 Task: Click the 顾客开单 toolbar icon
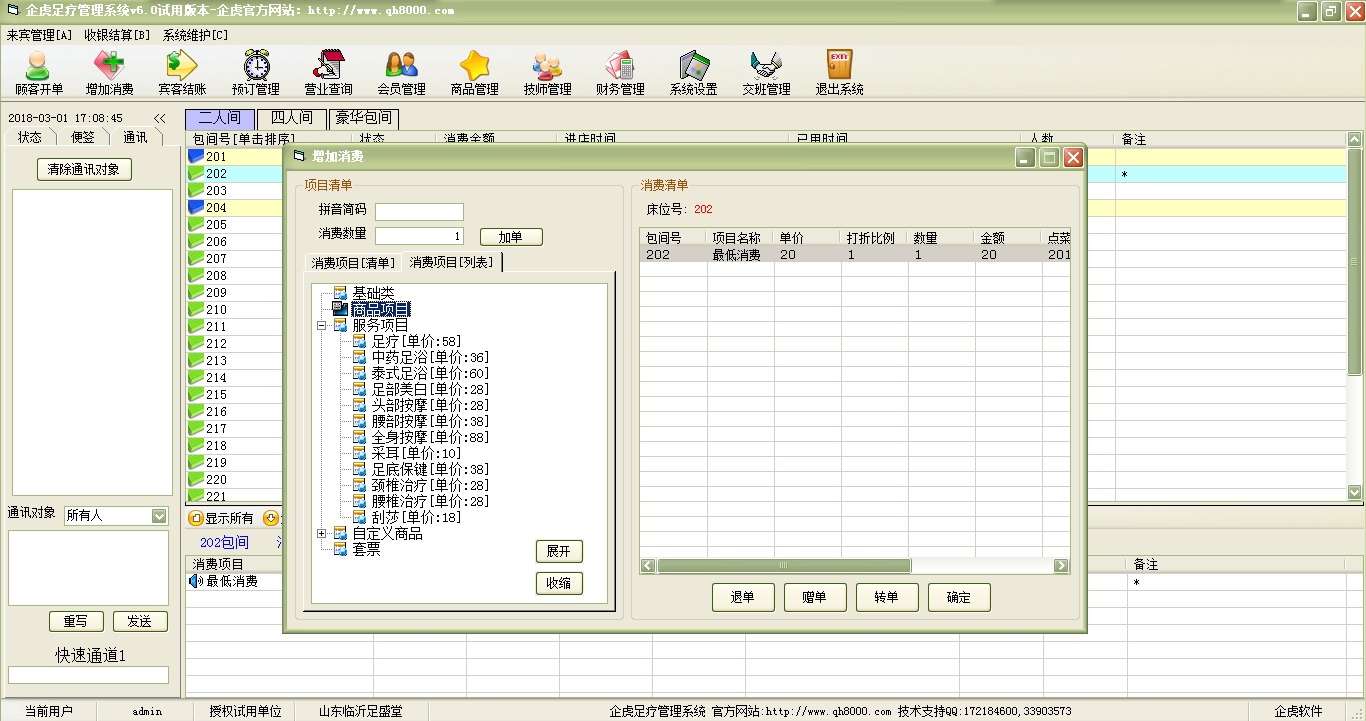pyautogui.click(x=39, y=73)
